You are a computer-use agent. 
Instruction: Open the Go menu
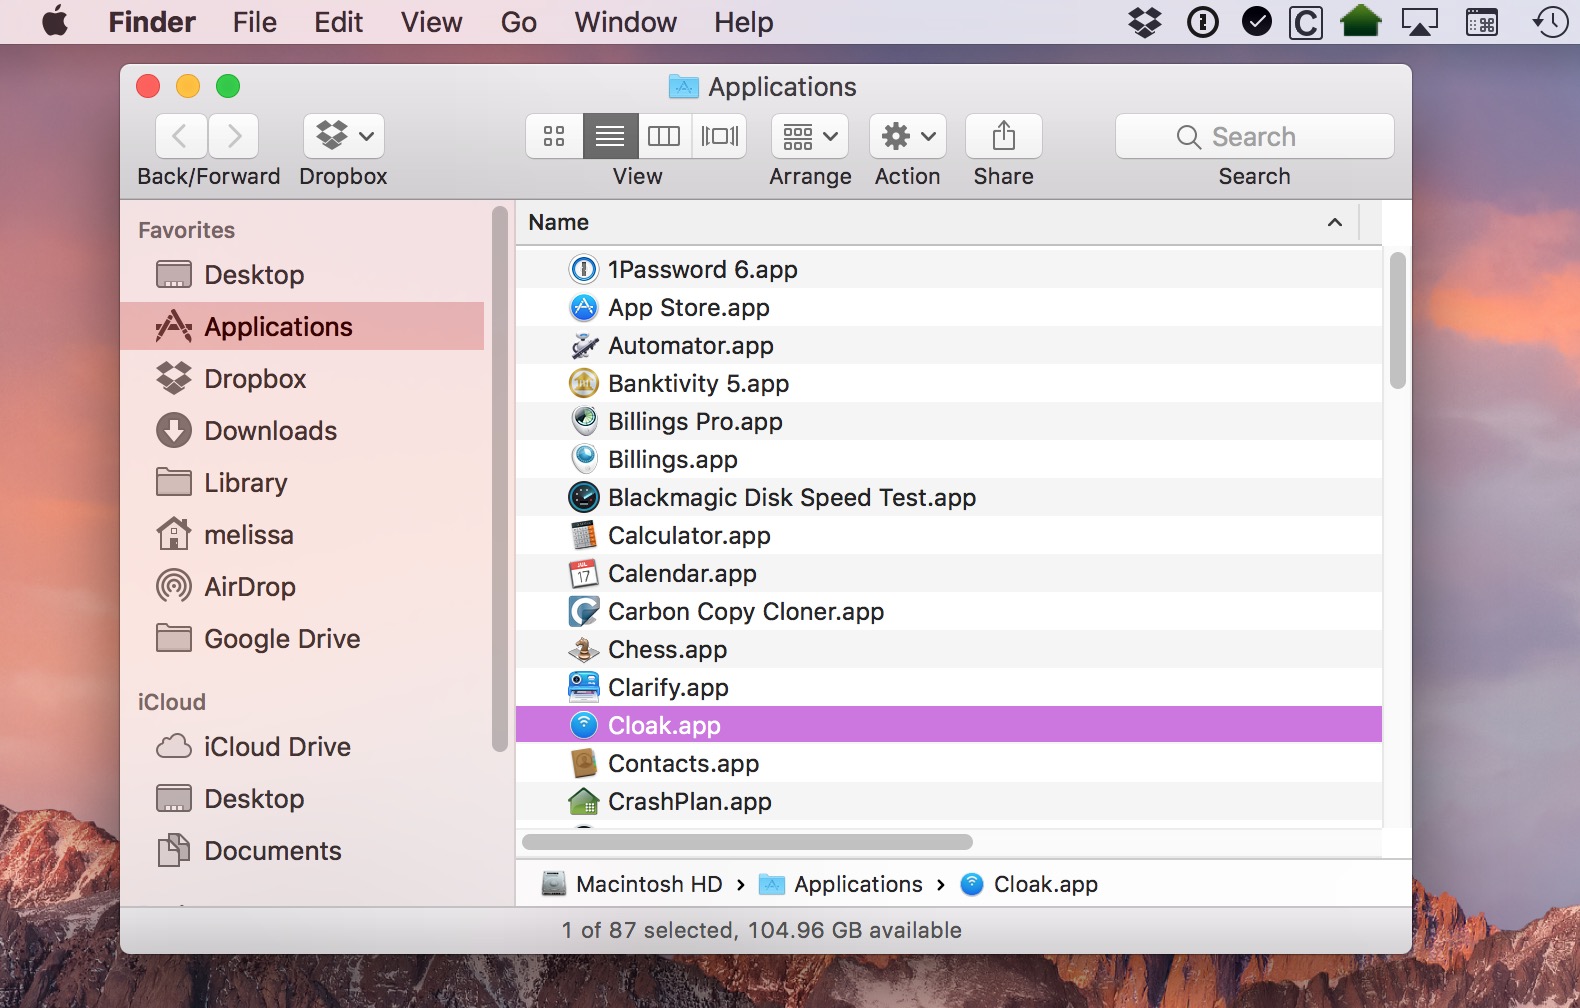point(519,21)
